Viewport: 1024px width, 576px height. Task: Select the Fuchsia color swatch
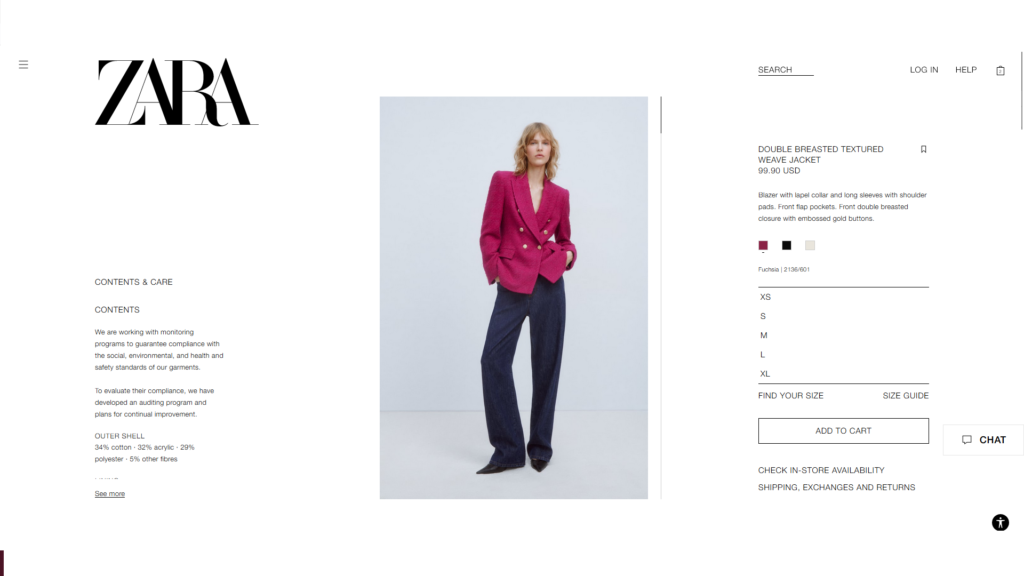(x=763, y=246)
